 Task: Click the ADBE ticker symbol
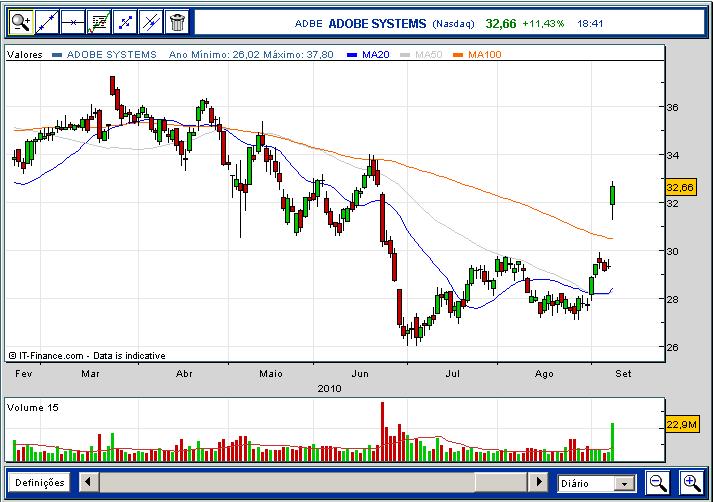[308, 24]
